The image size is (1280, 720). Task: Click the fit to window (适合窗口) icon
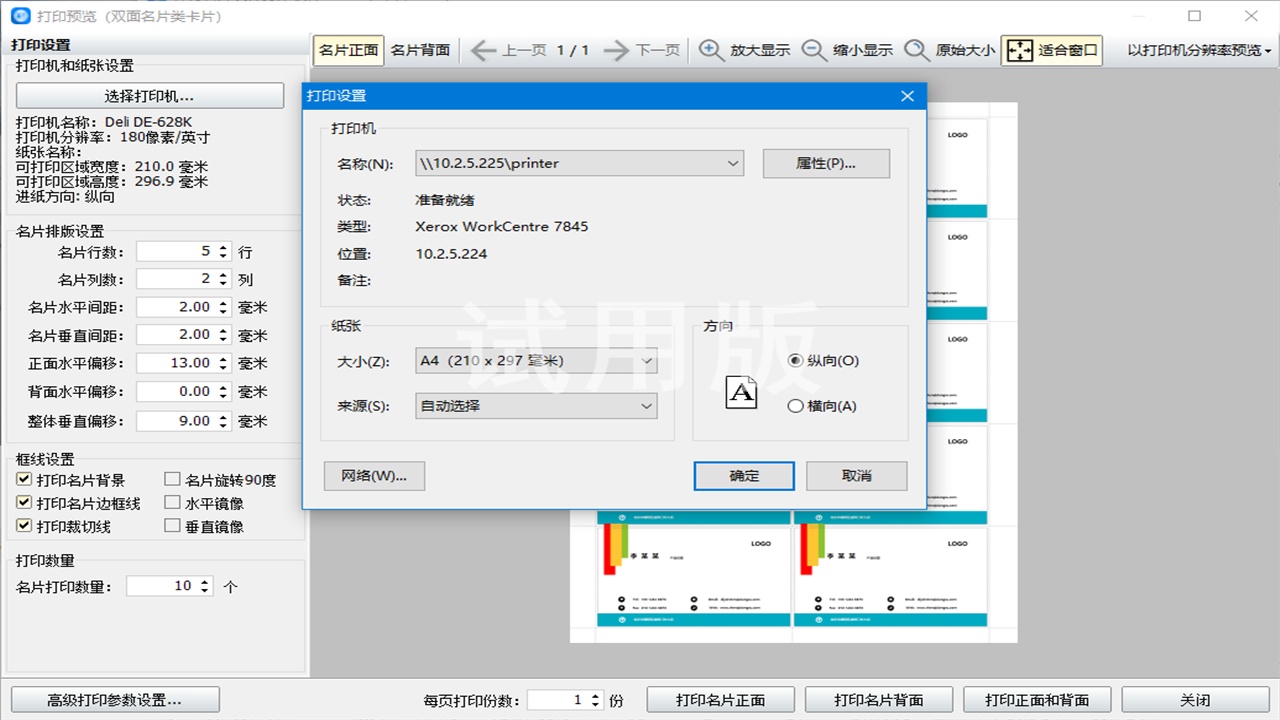(1021, 50)
